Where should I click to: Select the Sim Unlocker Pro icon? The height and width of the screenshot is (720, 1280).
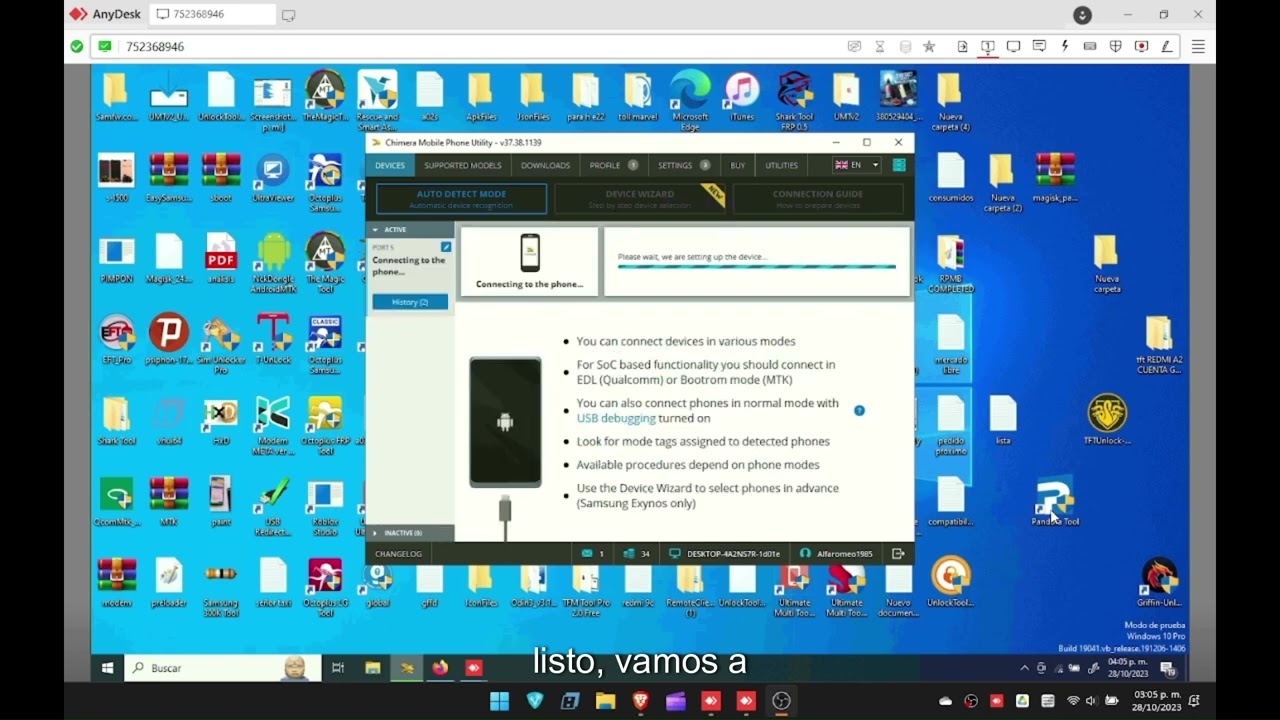click(221, 344)
